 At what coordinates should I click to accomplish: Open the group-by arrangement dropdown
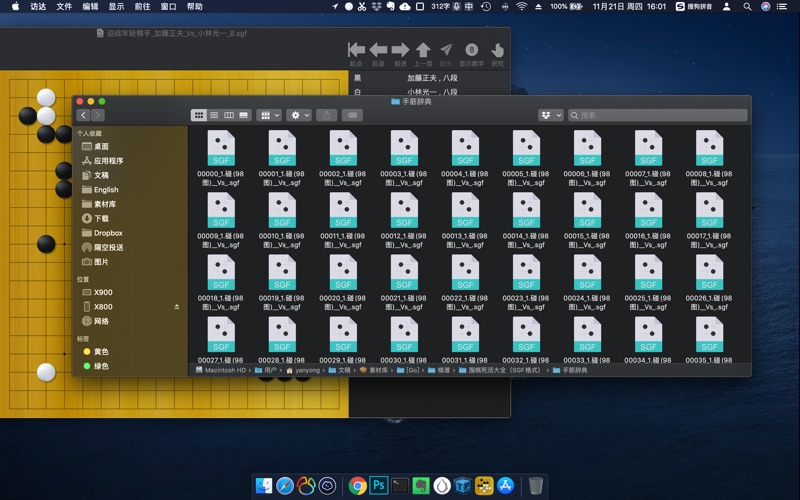(x=269, y=116)
